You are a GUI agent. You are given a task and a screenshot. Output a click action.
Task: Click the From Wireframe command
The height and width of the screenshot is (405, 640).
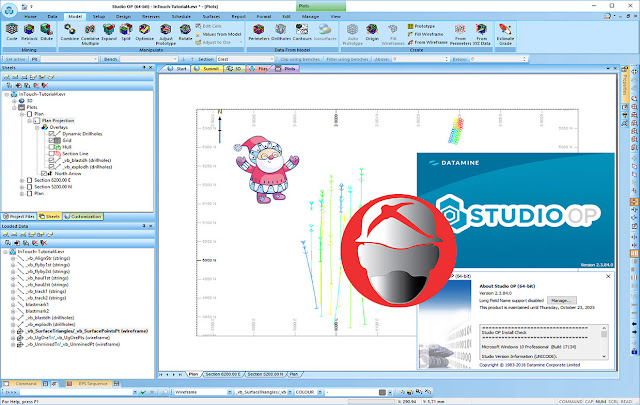[427, 42]
